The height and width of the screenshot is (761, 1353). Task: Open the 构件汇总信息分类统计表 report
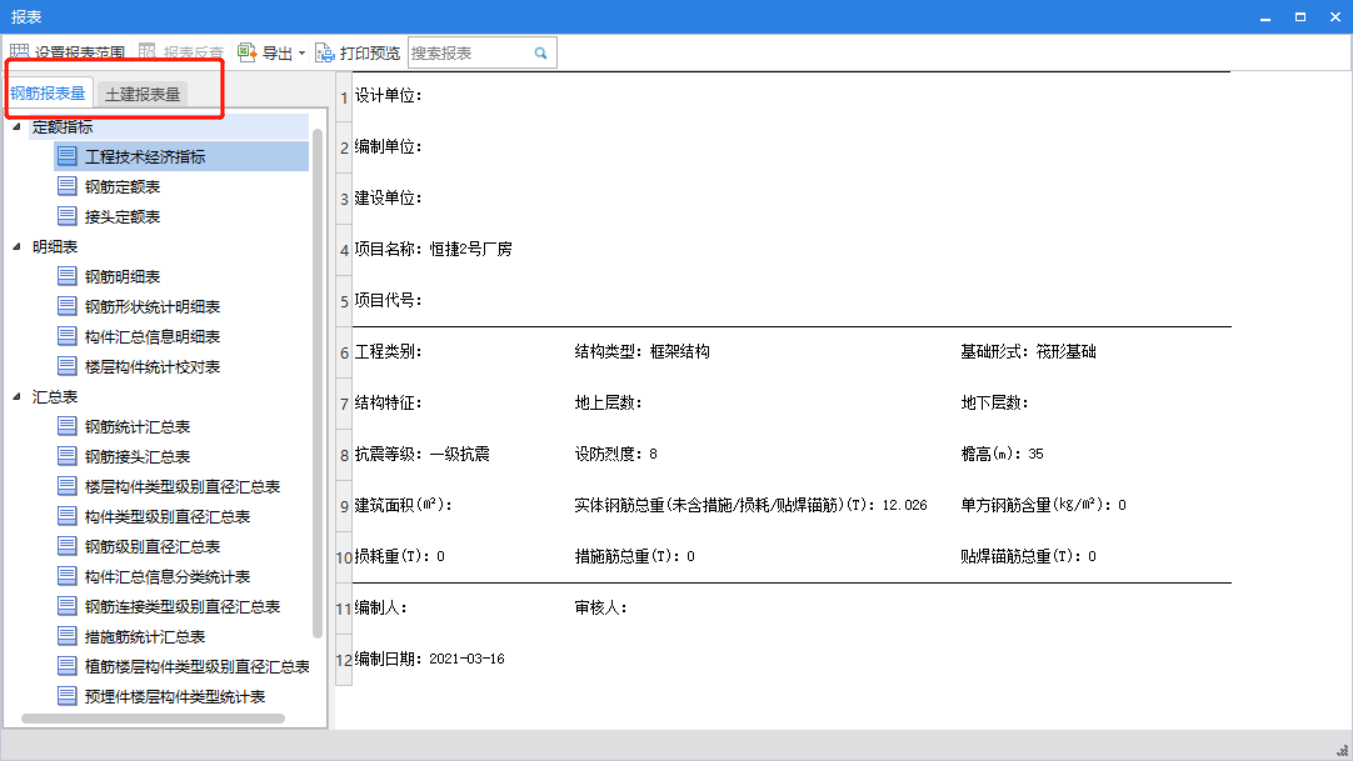point(168,577)
